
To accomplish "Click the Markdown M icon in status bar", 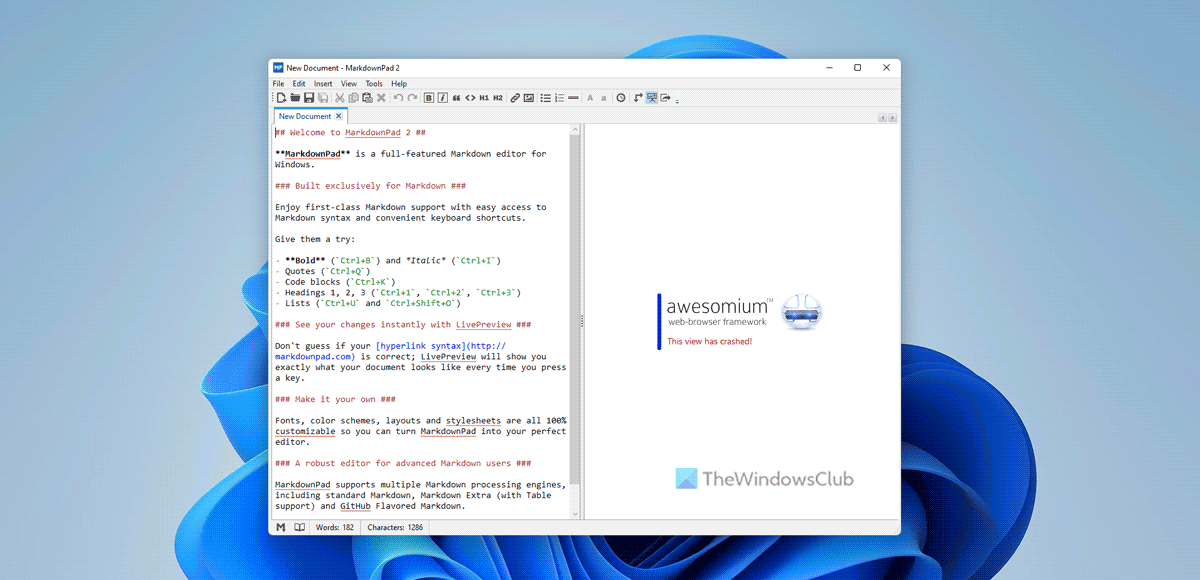I will coord(280,527).
